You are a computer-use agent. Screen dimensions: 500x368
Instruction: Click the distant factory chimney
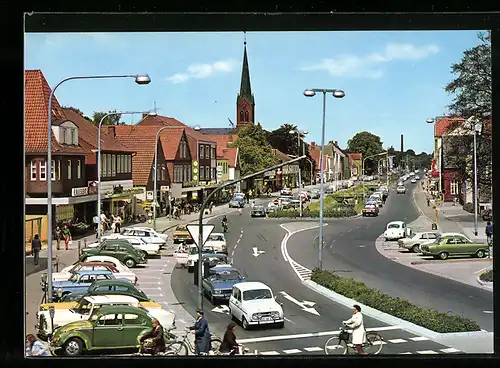tap(402, 143)
